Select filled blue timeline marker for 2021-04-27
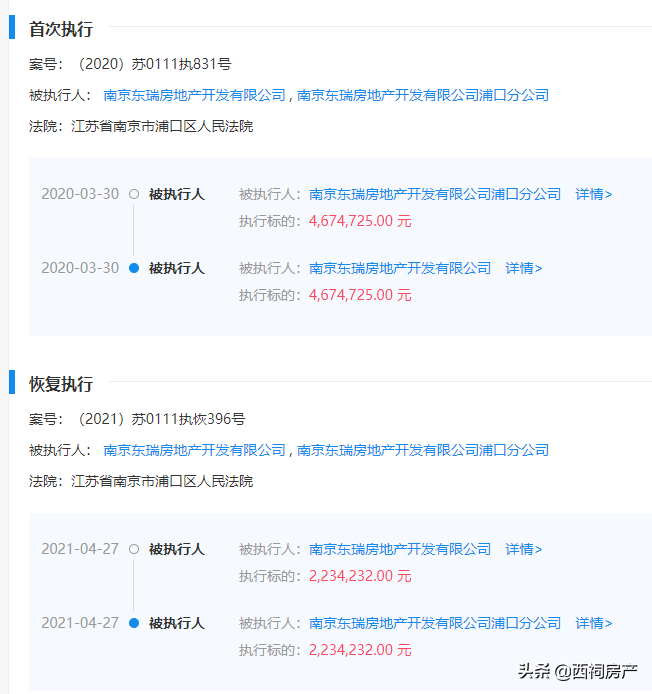Viewport: 652px width, 694px height. 134,623
